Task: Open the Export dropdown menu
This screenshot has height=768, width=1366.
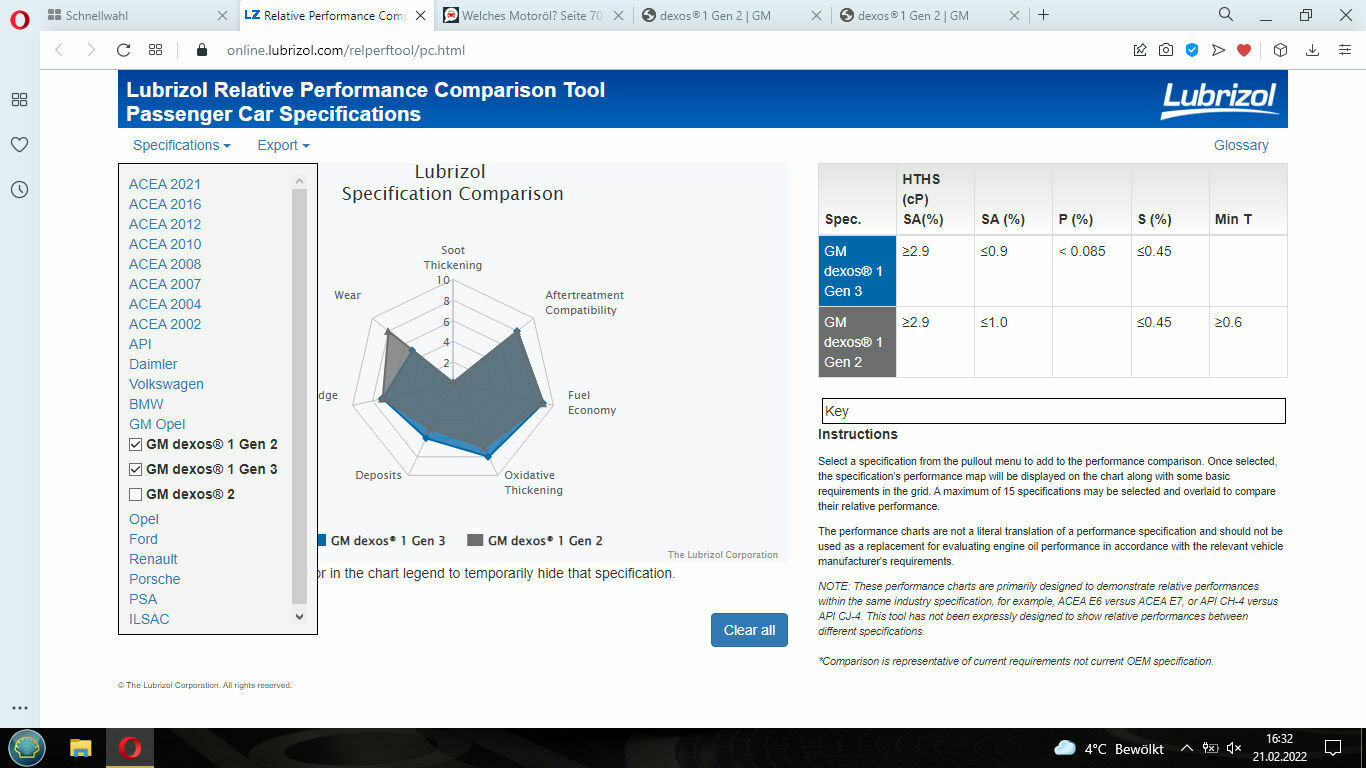Action: click(282, 145)
